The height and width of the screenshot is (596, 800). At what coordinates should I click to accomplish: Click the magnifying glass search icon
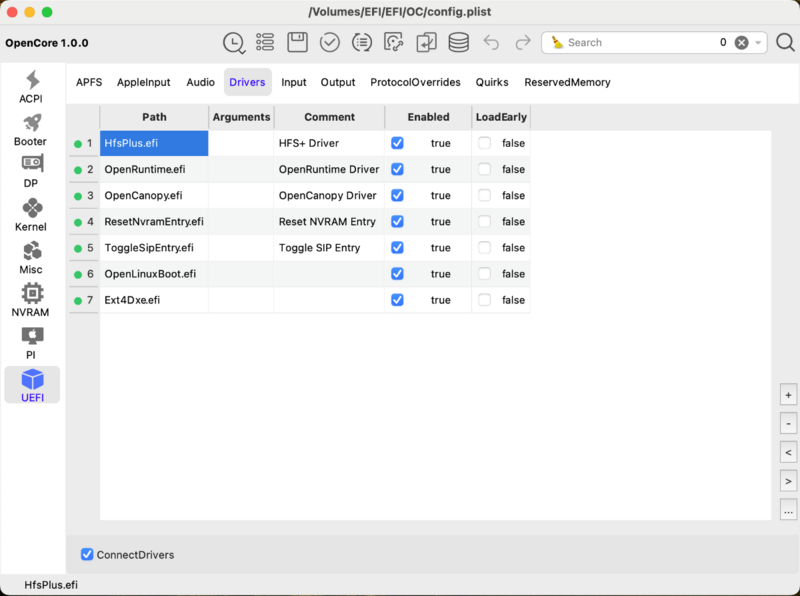785,42
